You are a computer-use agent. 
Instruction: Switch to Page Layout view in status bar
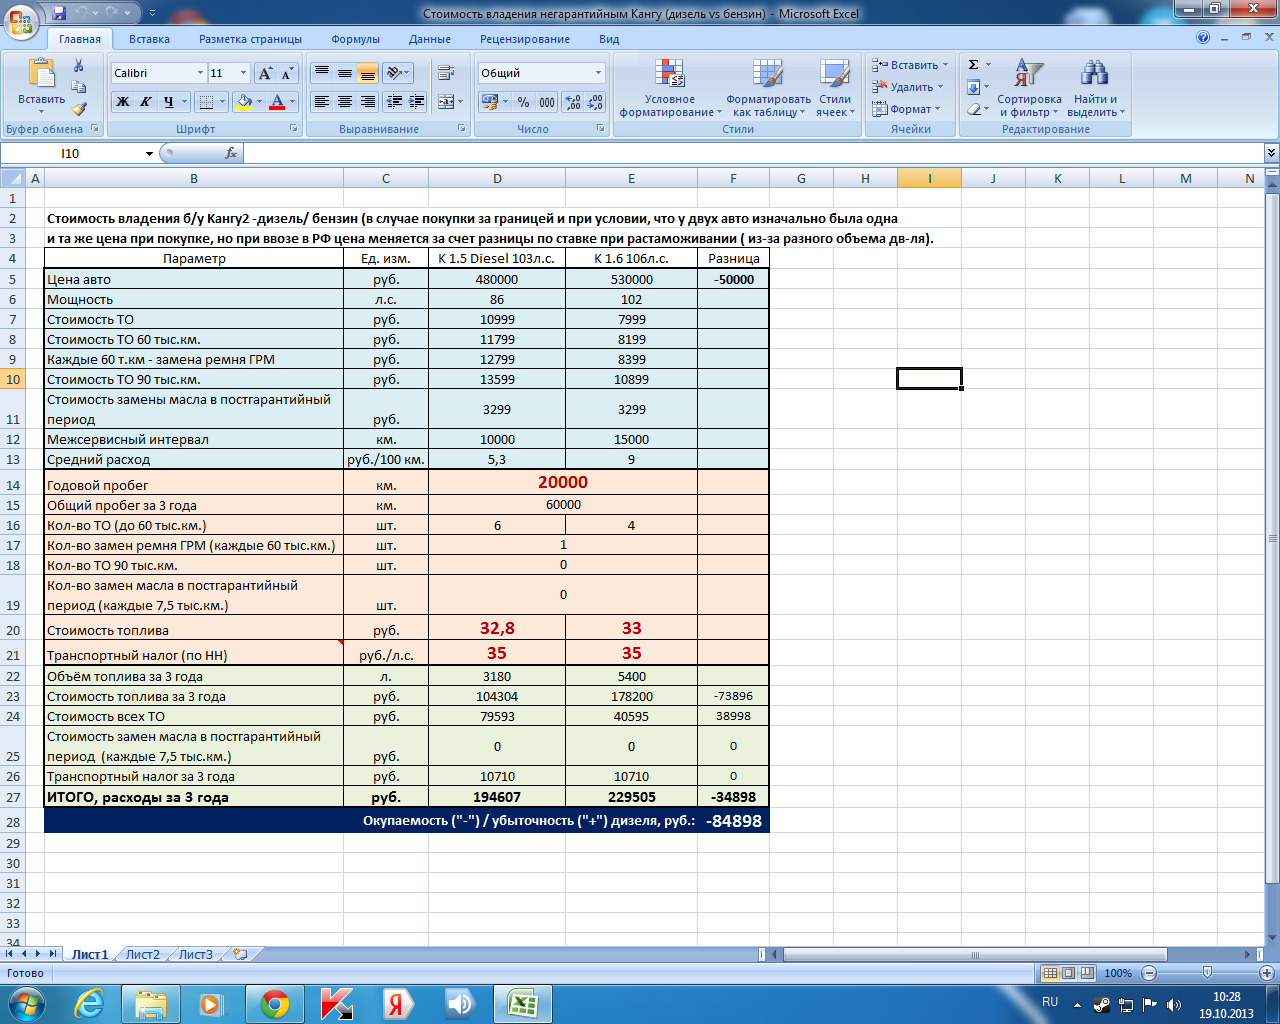click(1068, 973)
